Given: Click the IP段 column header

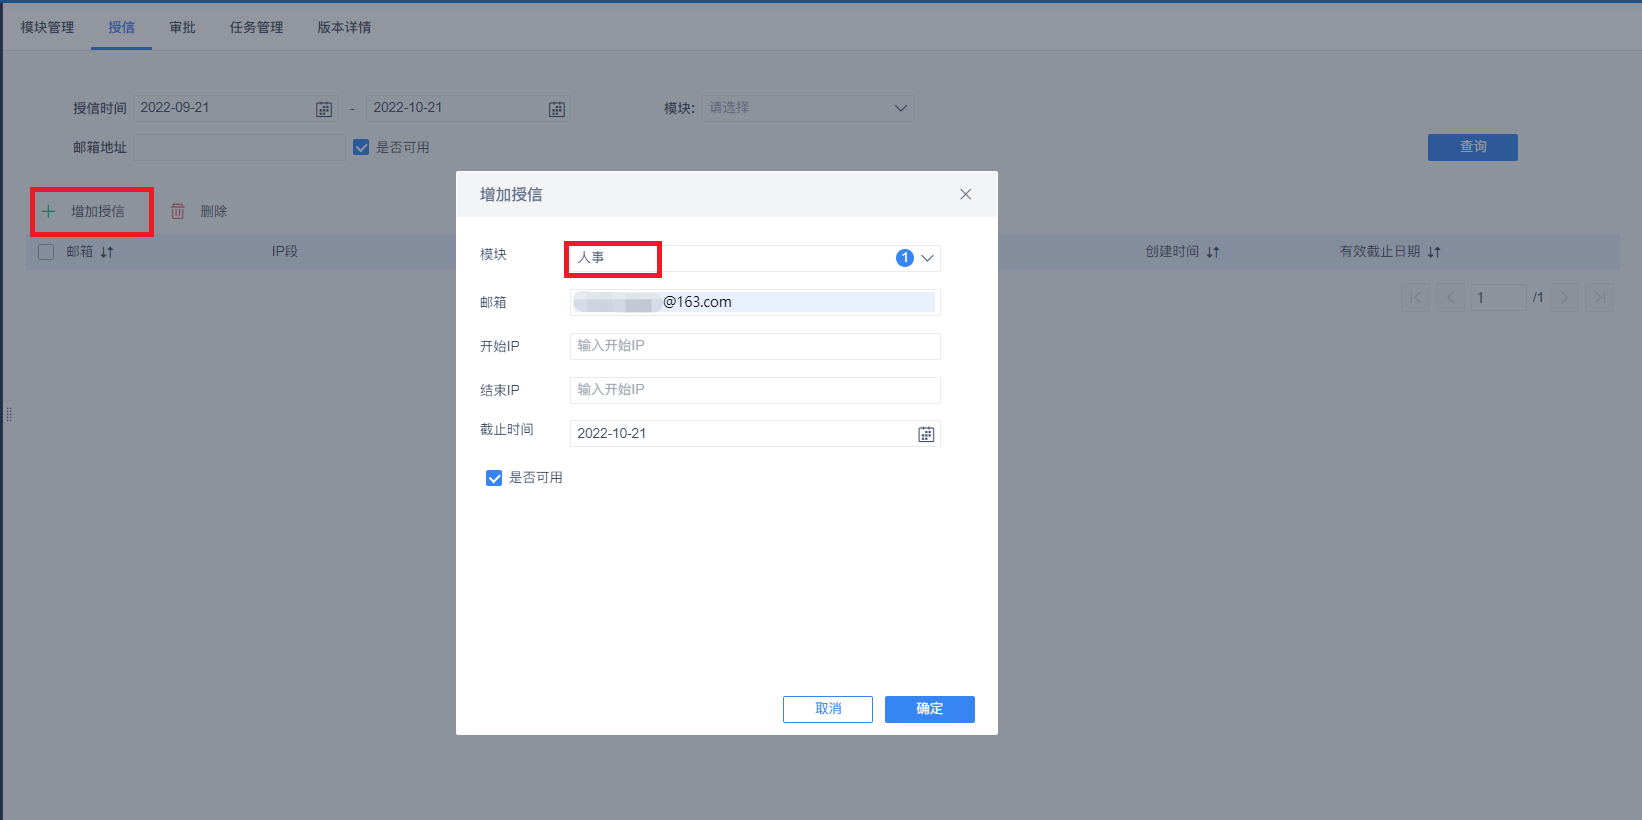Looking at the screenshot, I should [x=285, y=252].
